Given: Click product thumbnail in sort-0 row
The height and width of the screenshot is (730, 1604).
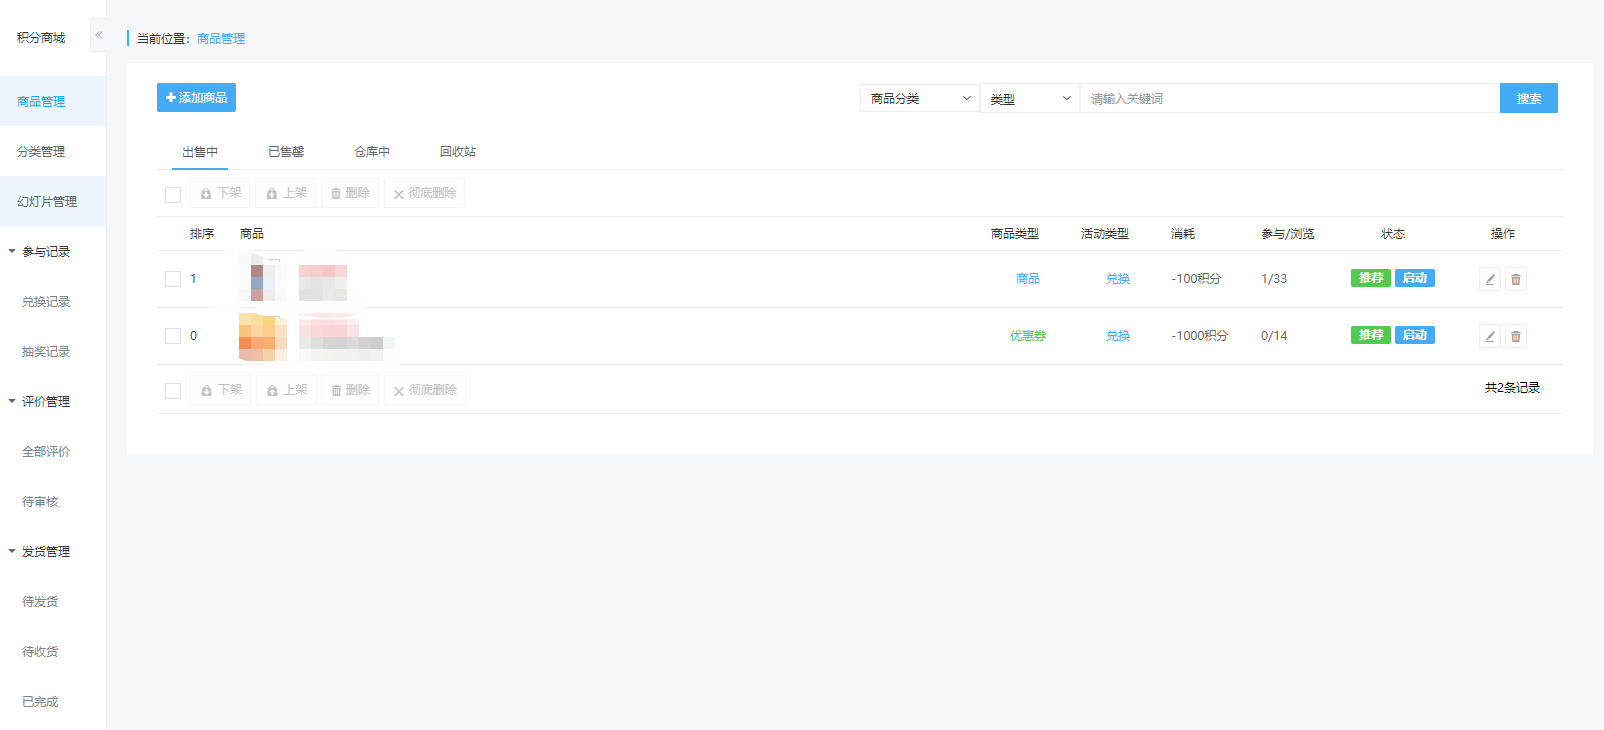Looking at the screenshot, I should point(262,336).
